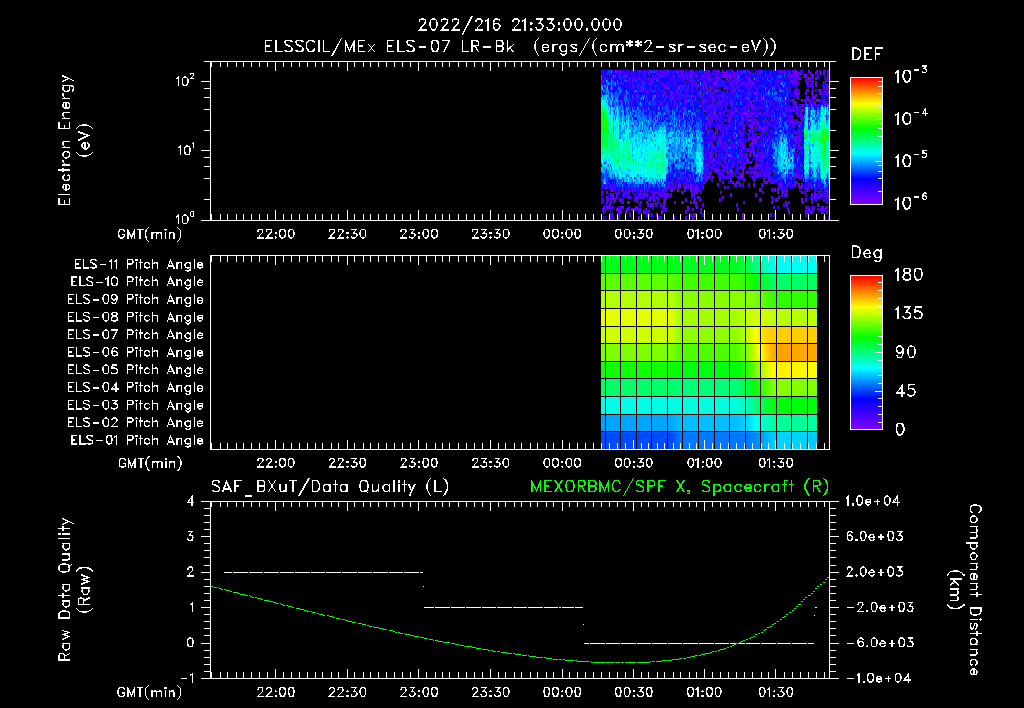Image resolution: width=1024 pixels, height=708 pixels.
Task: Click the Raw Data Quality (Raw) axis label
Action: 74,590
